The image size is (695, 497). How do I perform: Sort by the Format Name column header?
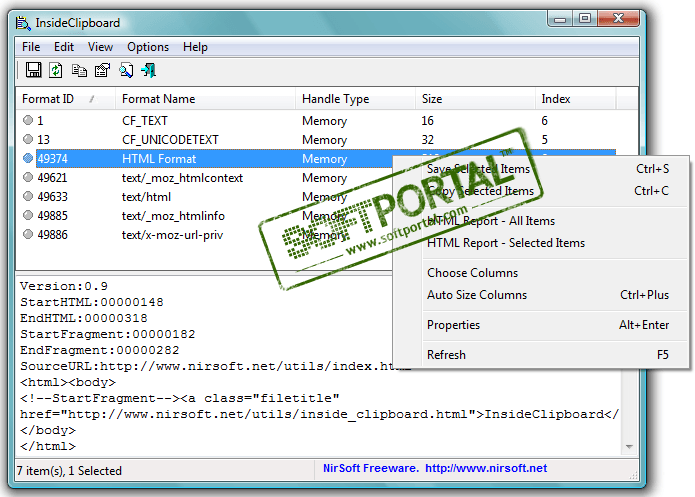pos(206,99)
